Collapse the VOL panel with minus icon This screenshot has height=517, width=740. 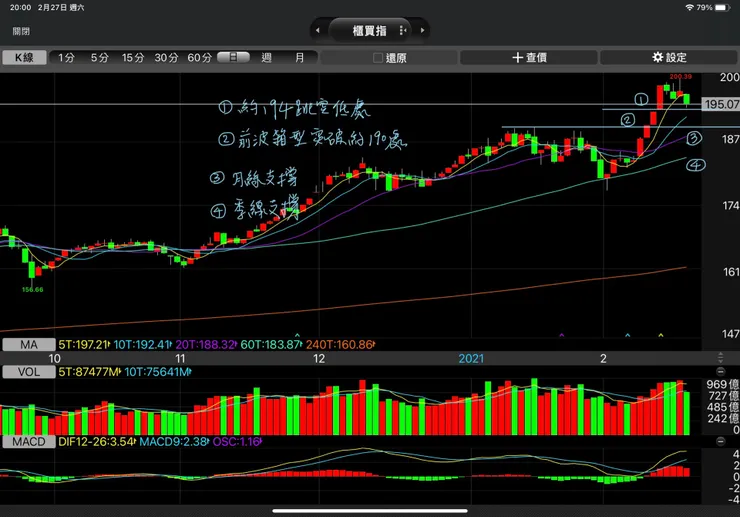point(721,371)
